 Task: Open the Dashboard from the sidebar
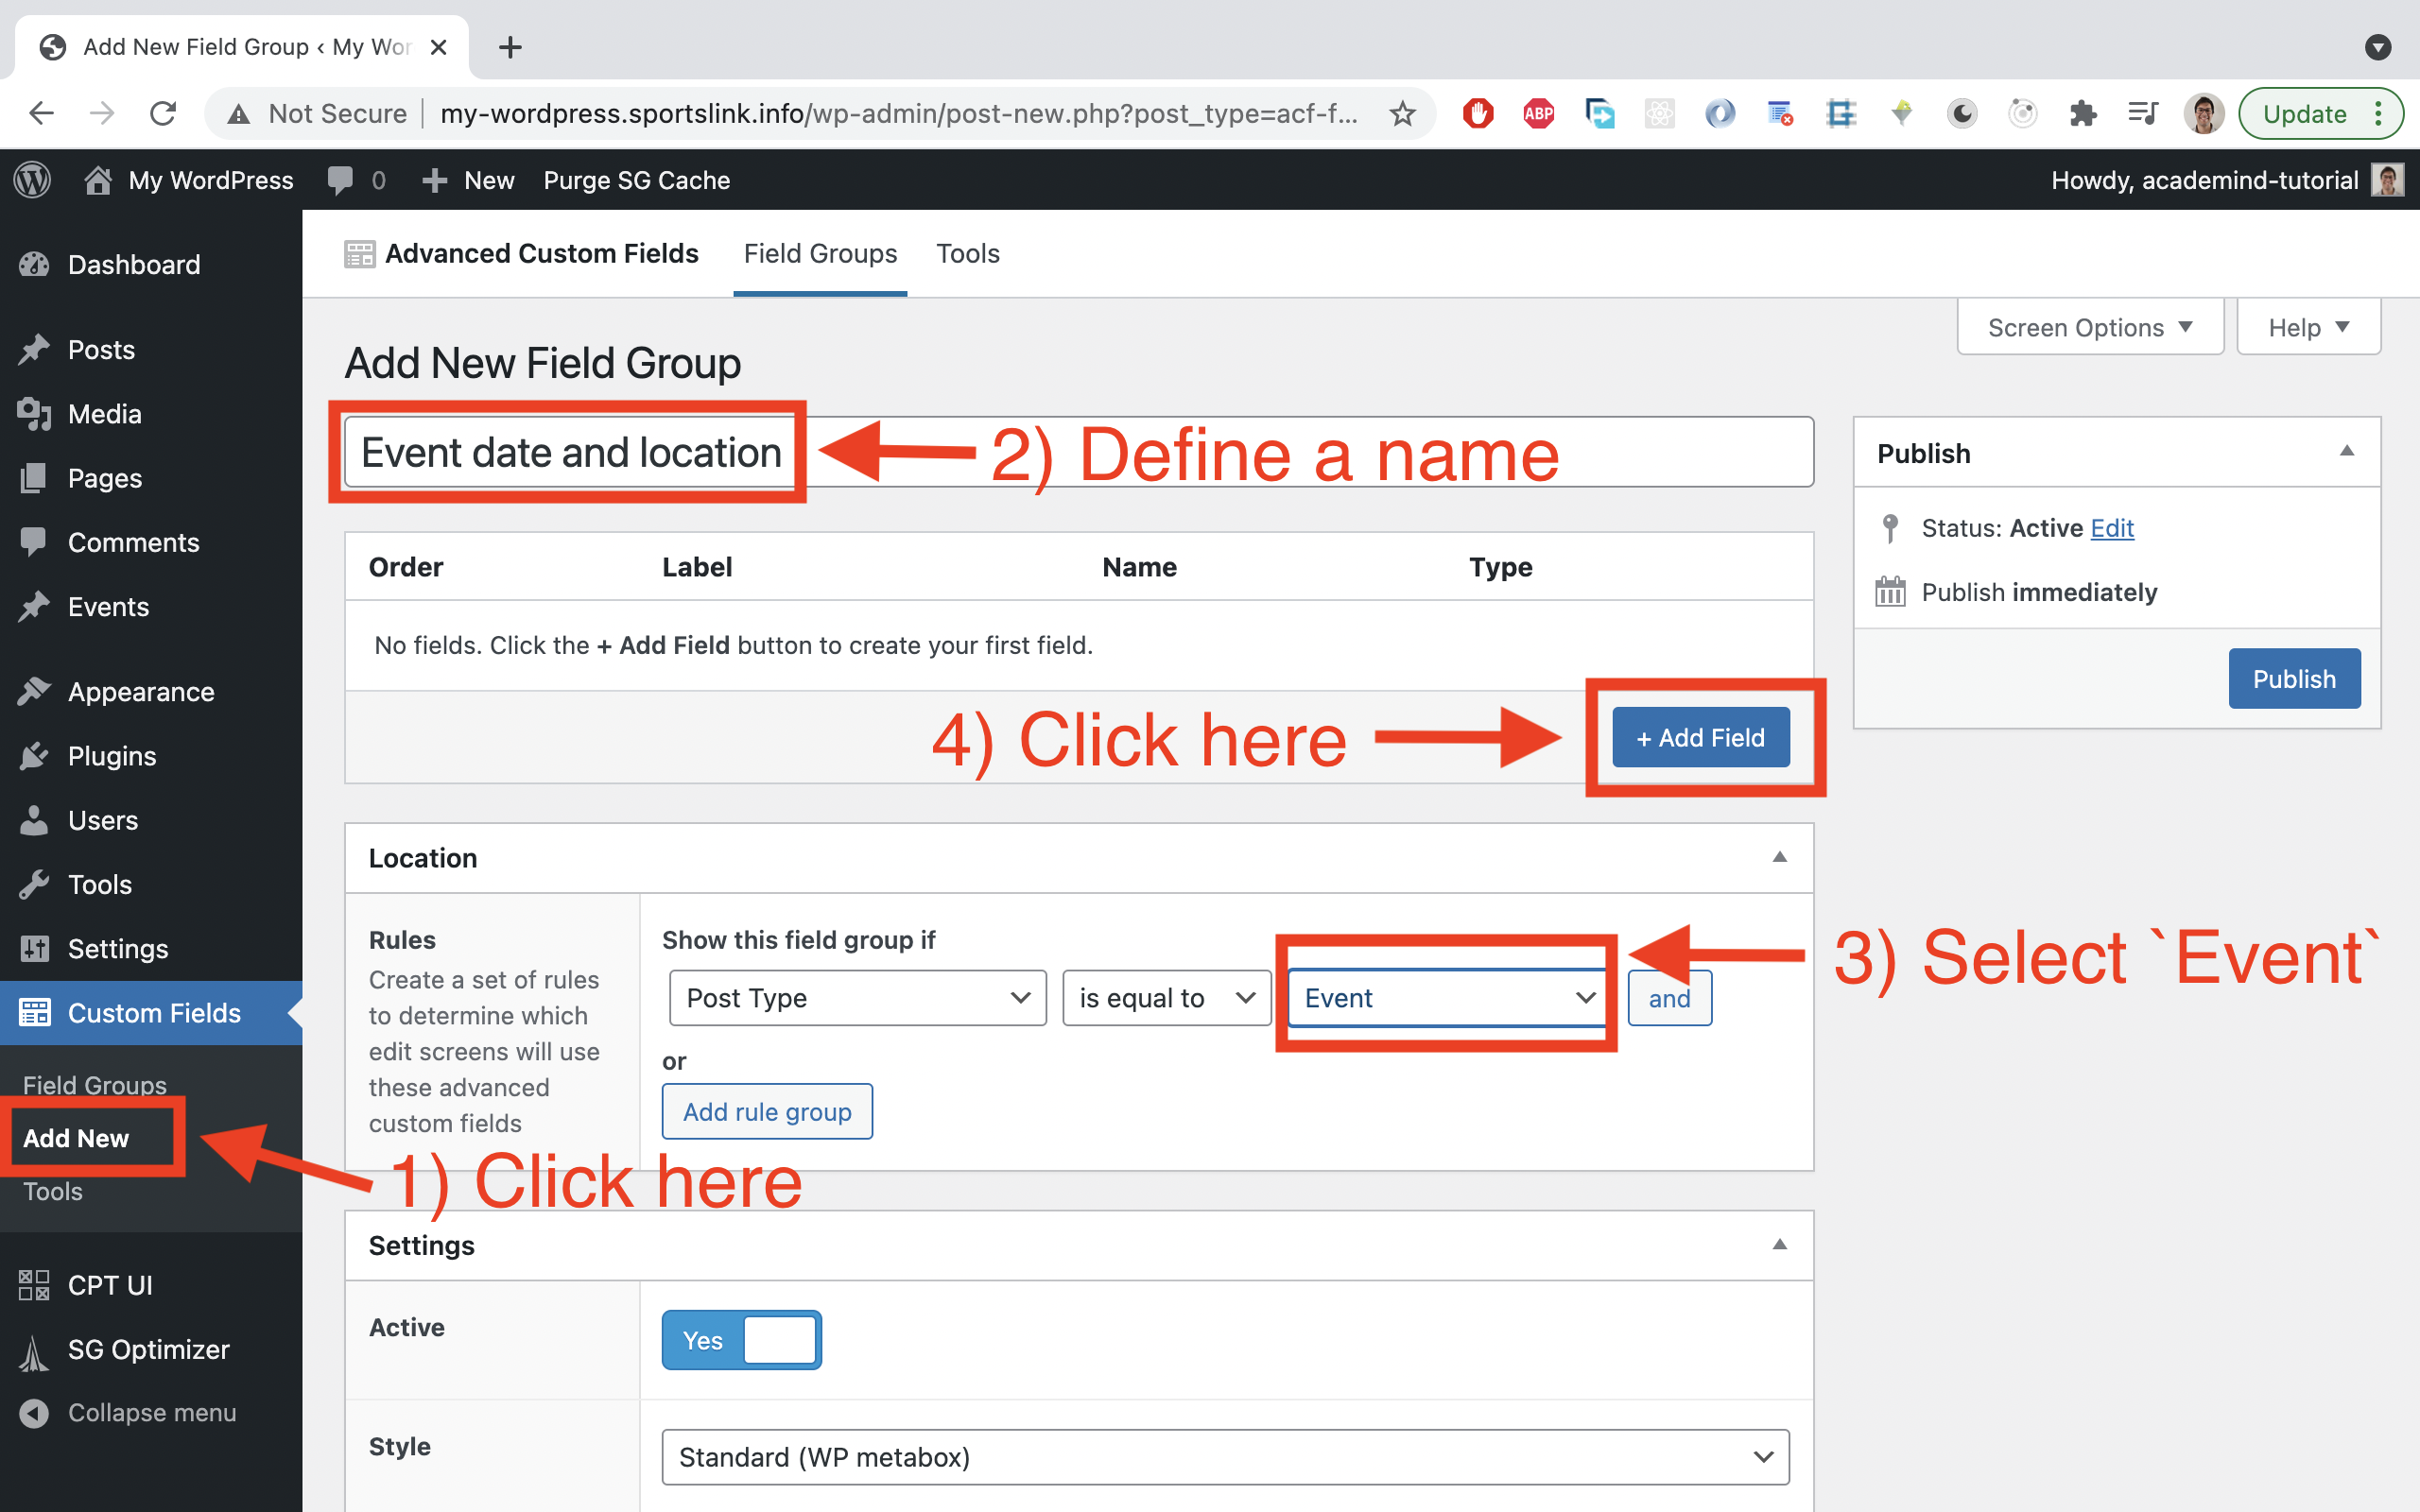click(133, 264)
